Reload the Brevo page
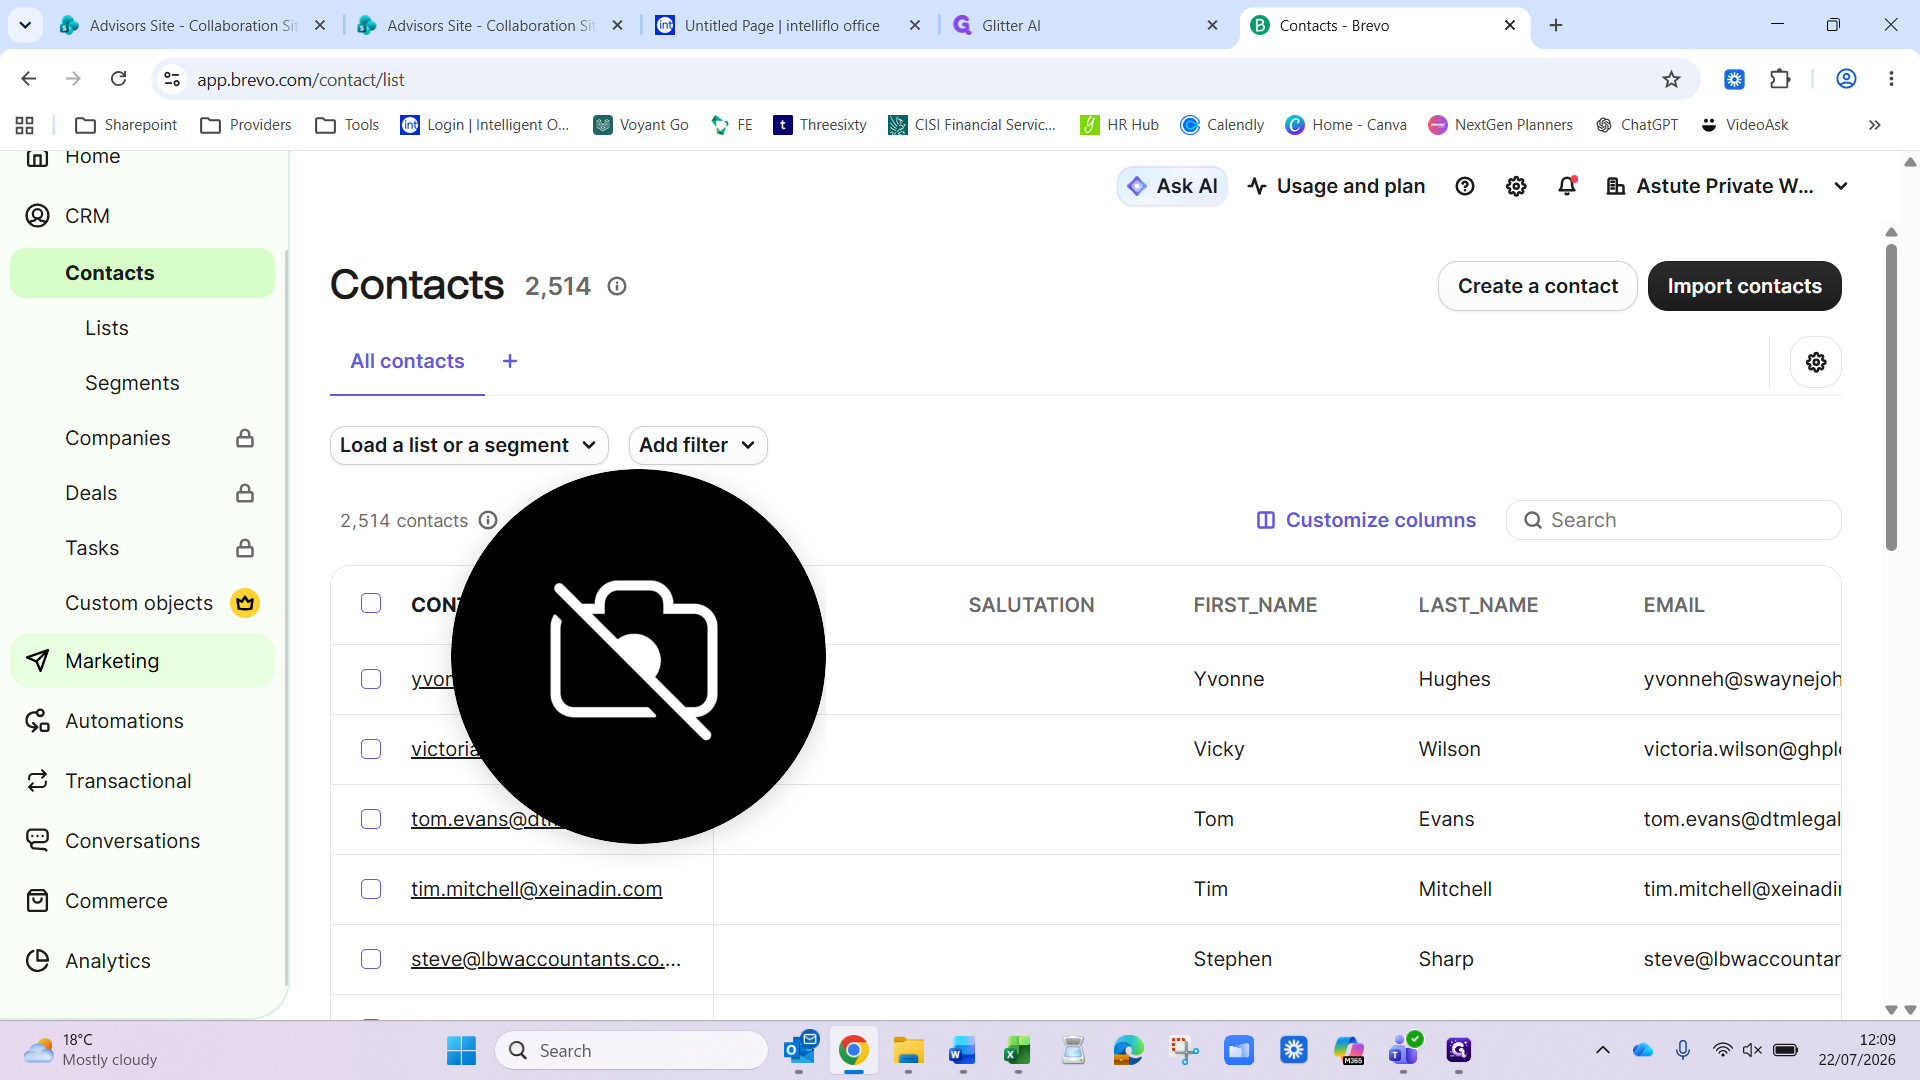1920x1080 pixels. [x=118, y=79]
